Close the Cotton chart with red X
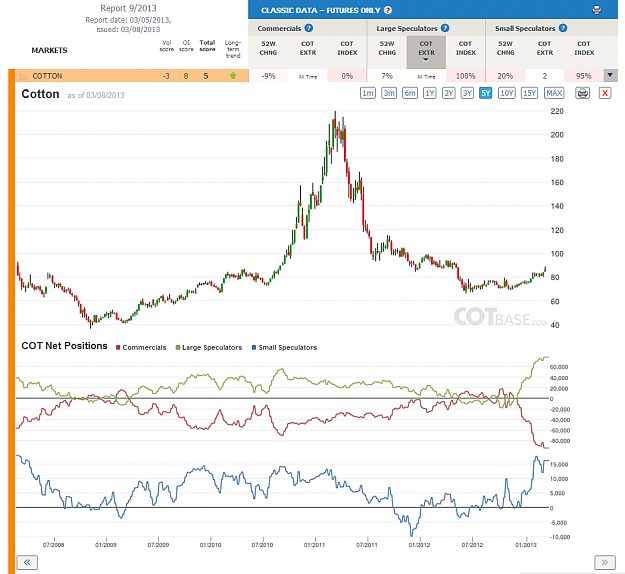The width and height of the screenshot is (625, 574). pos(605,93)
